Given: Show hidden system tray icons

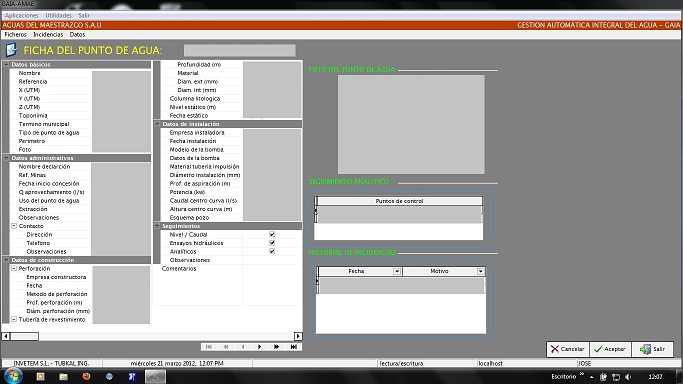Looking at the screenshot, I should tap(592, 377).
